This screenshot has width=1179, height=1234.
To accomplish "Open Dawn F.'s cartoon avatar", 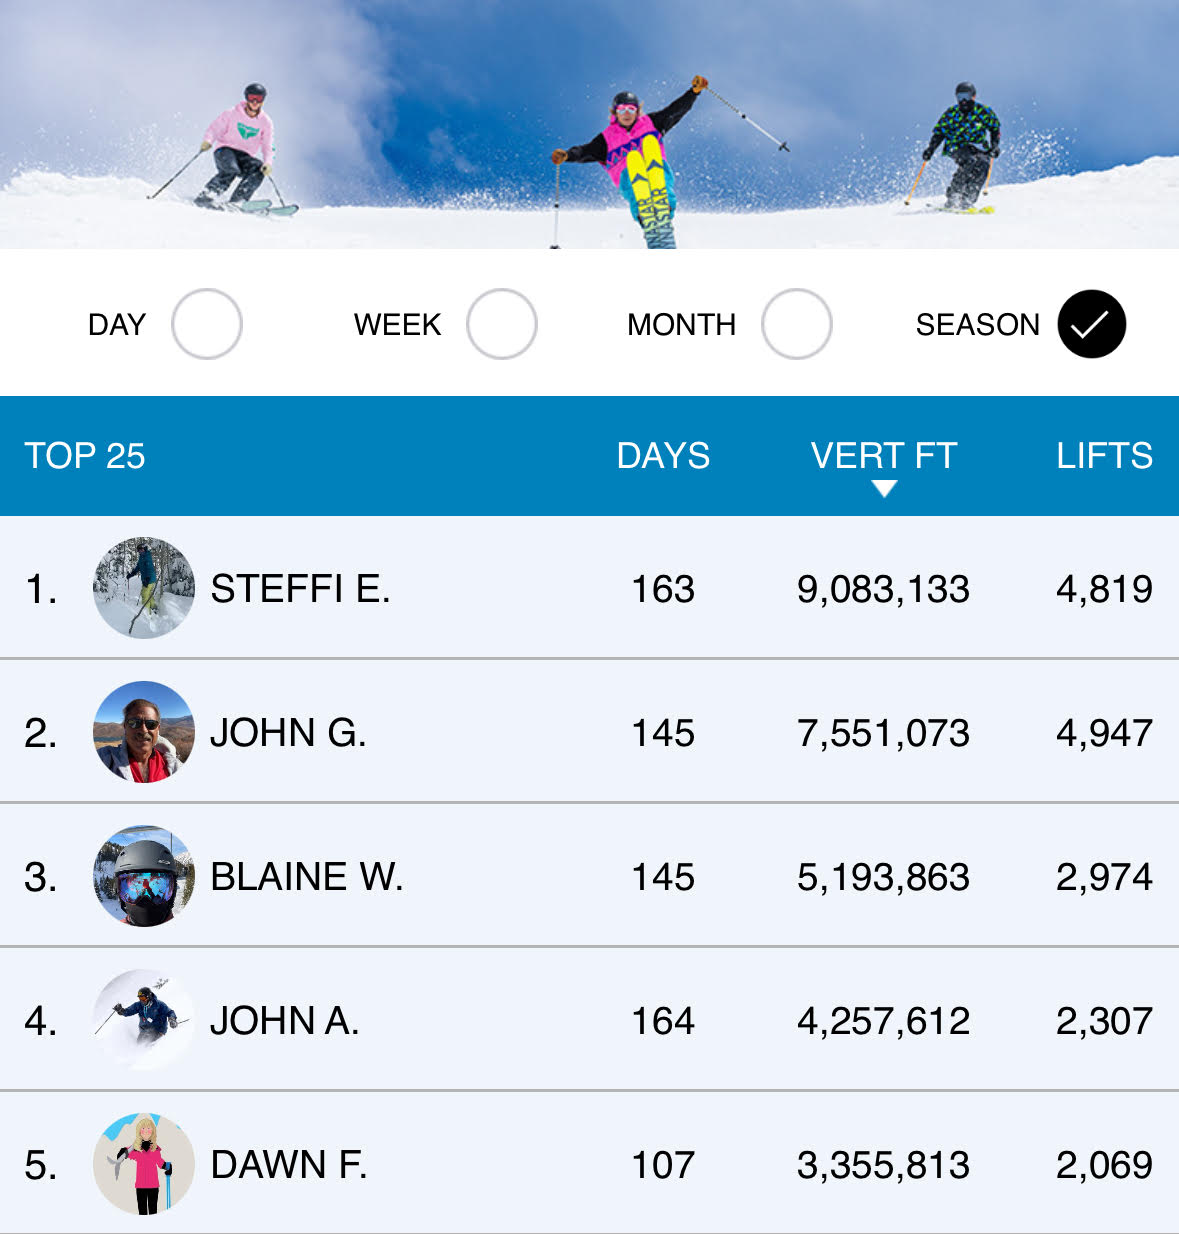I will [x=144, y=1164].
